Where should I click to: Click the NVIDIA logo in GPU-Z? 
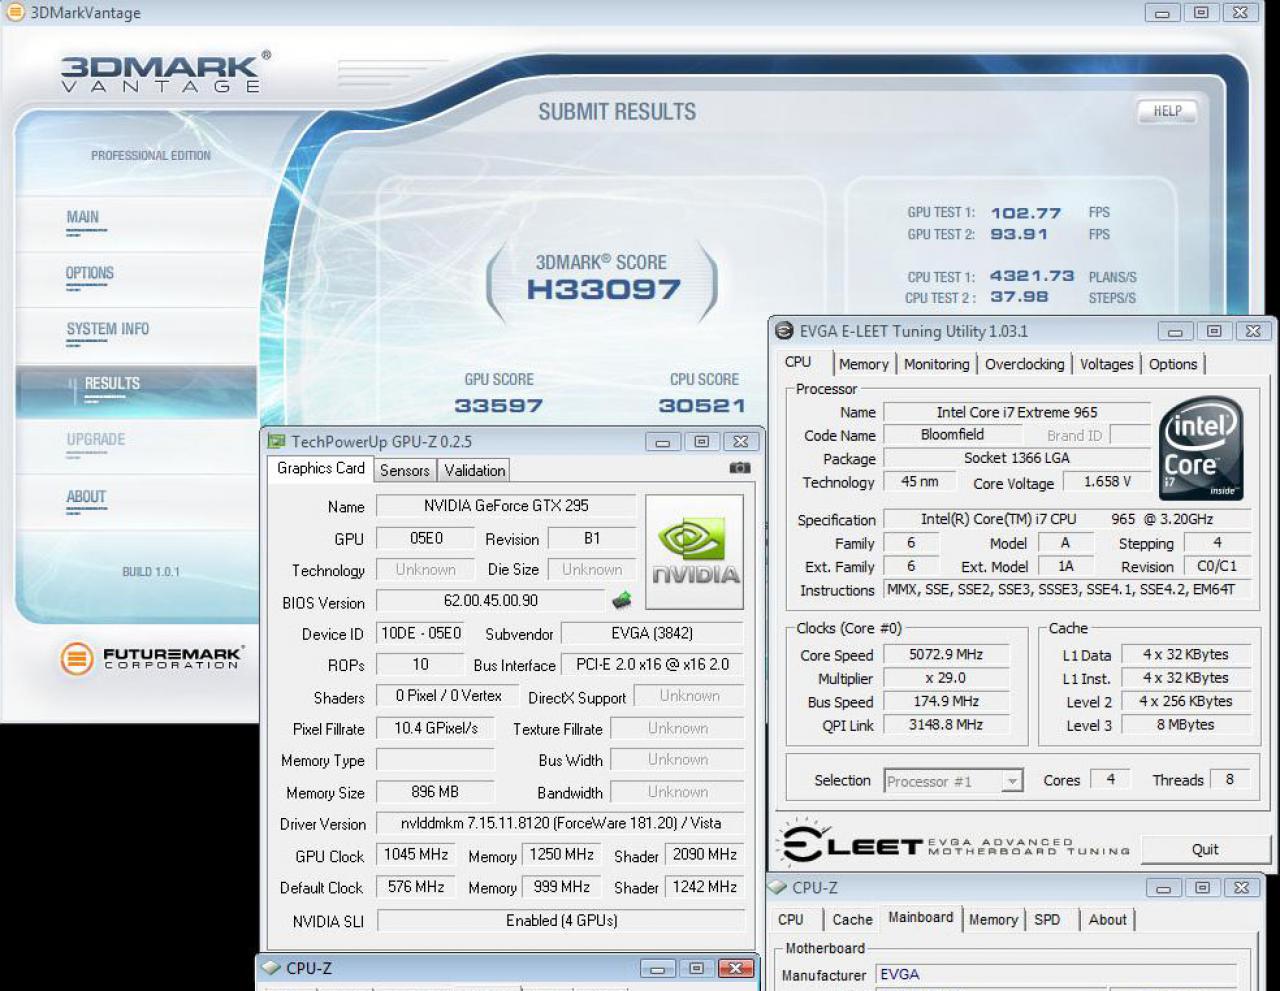click(695, 552)
